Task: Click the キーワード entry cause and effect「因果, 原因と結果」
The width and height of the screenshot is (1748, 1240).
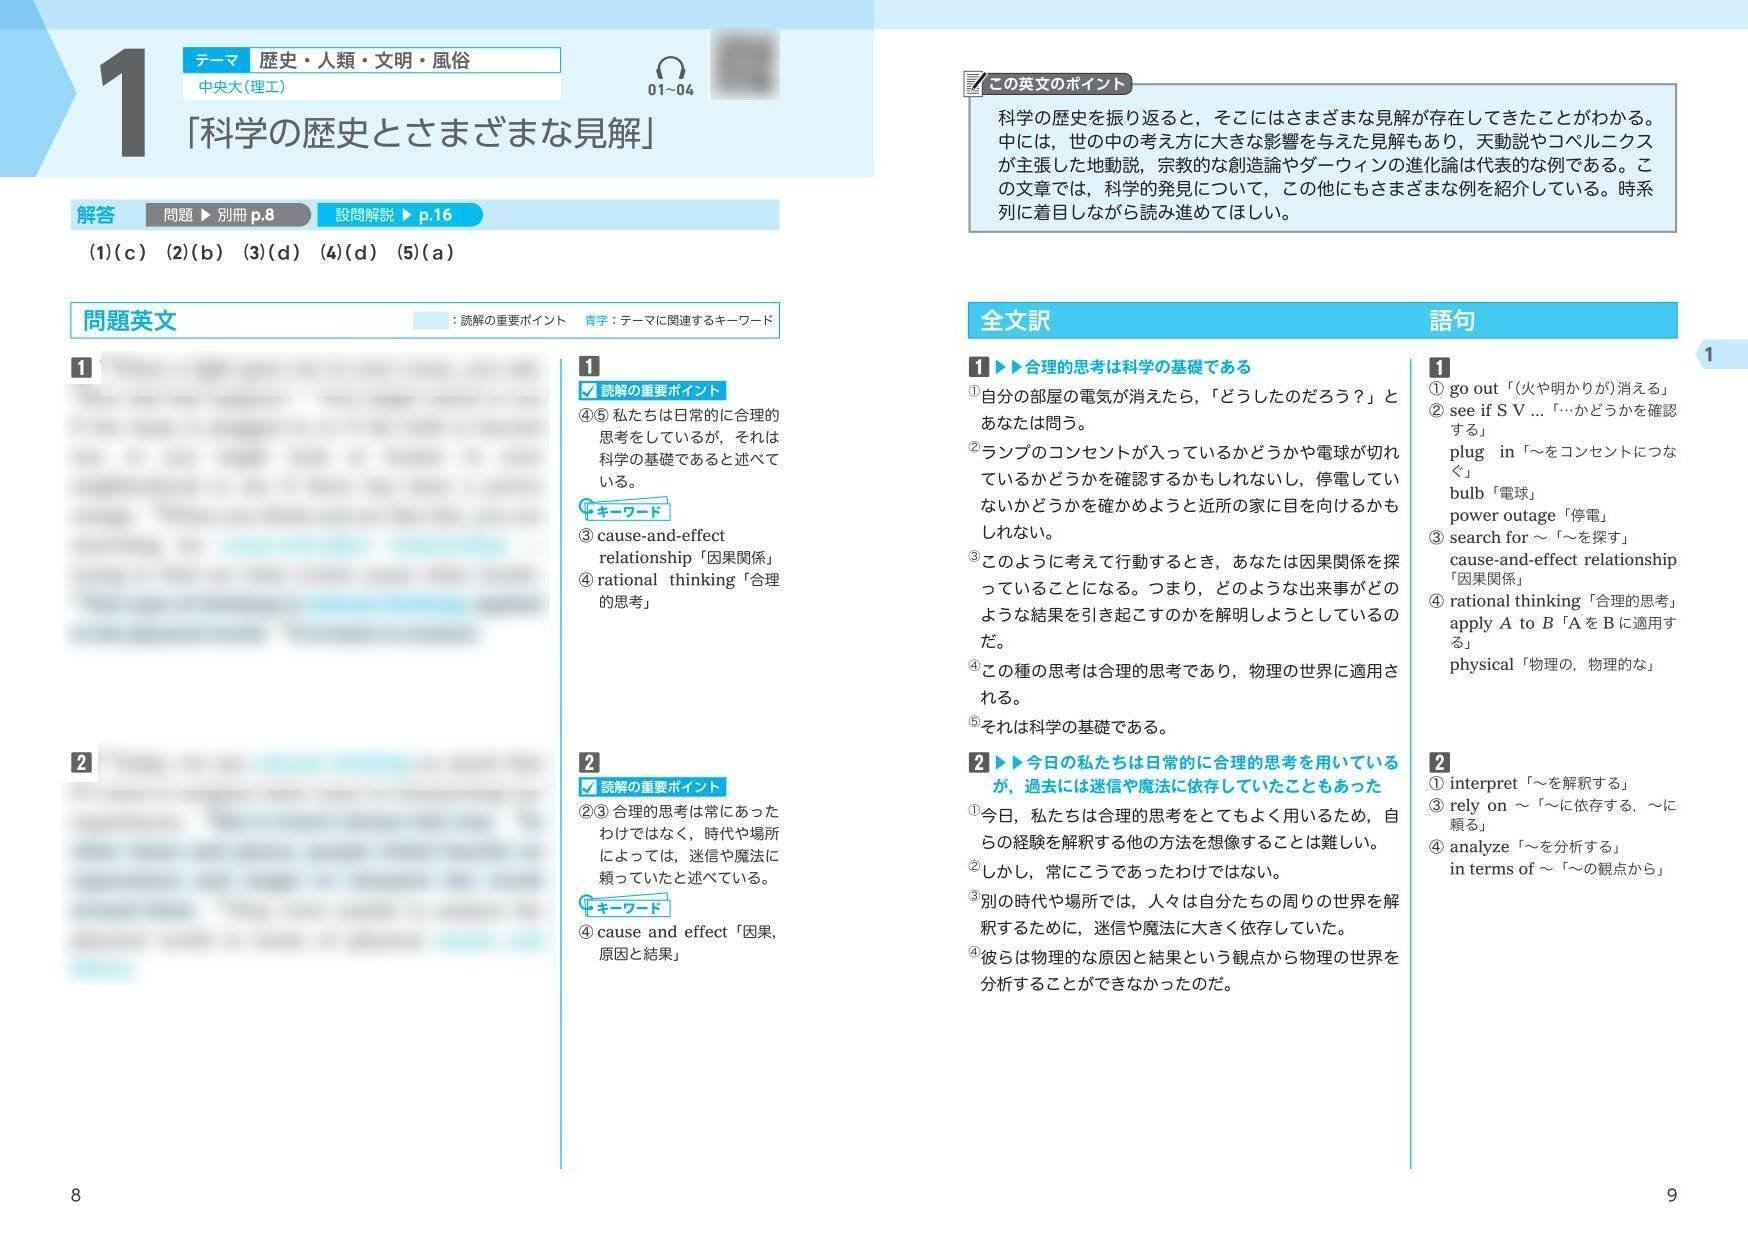Action: (678, 943)
